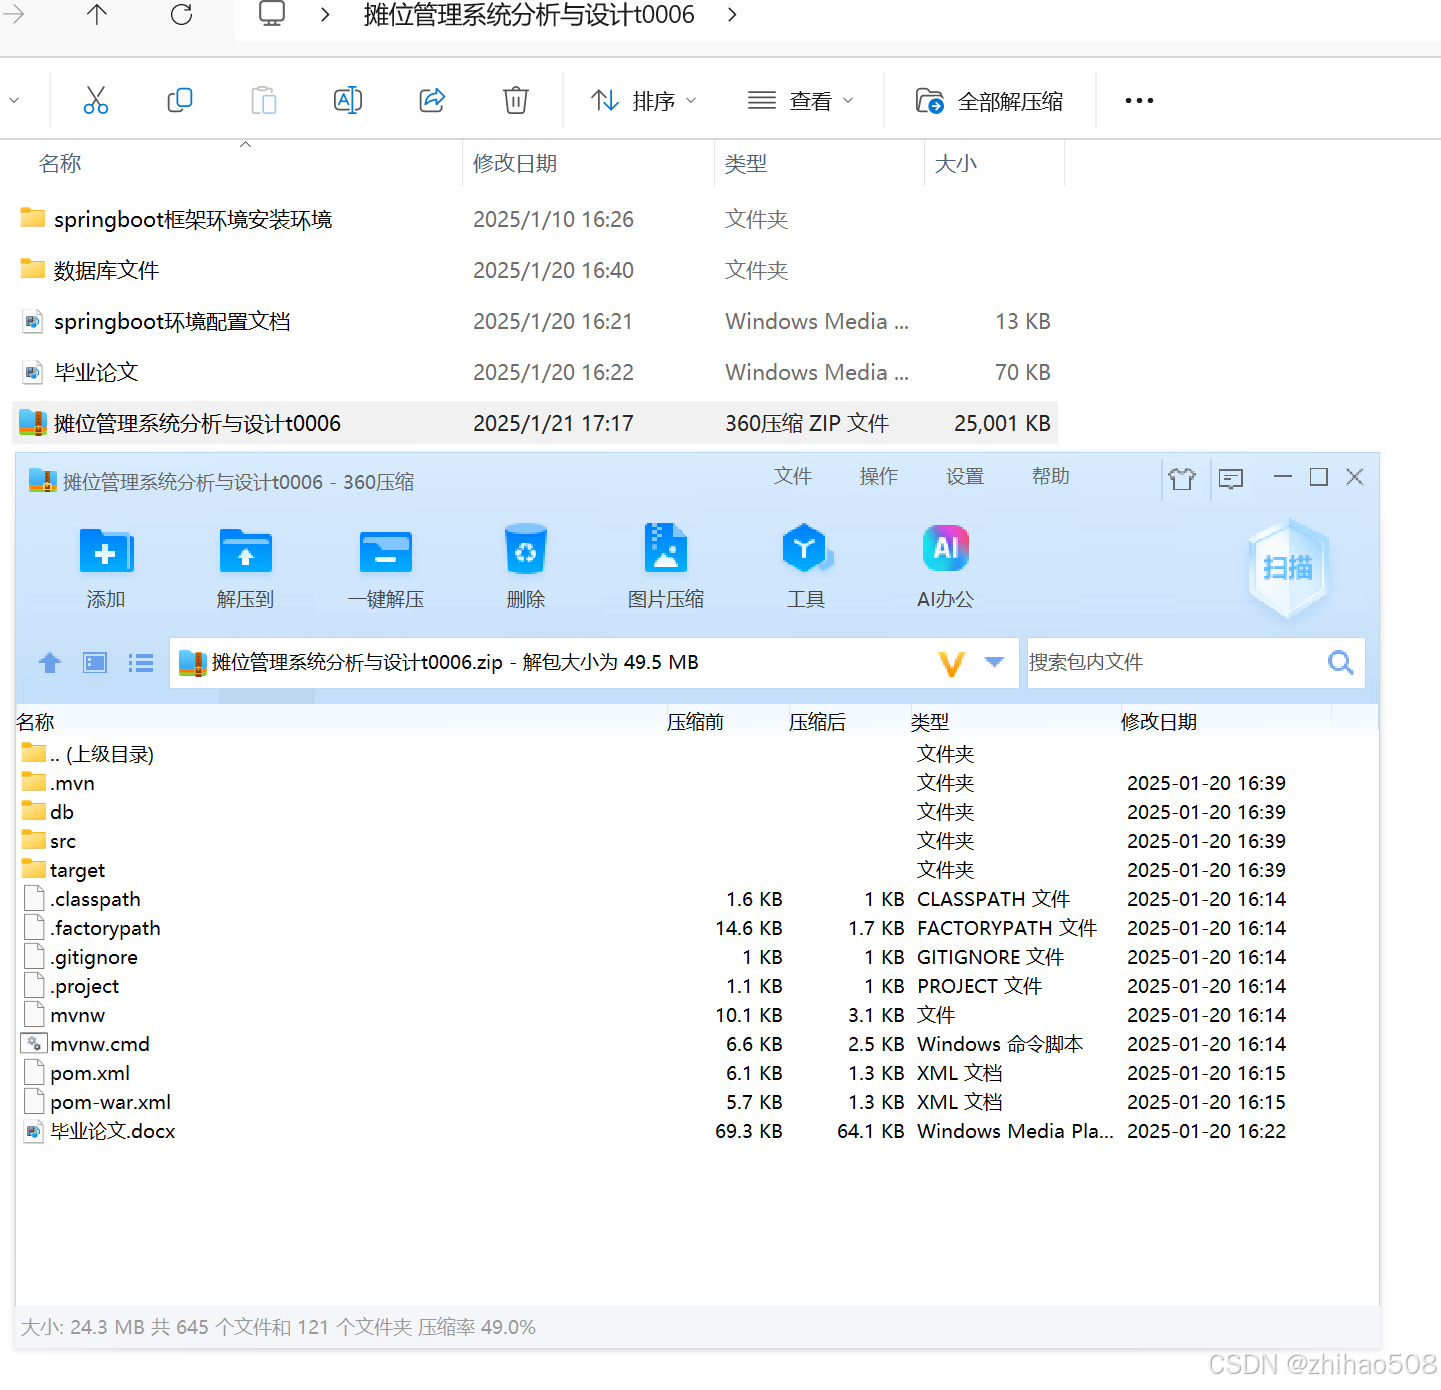Select the 毕业论文 file in Explorer
The height and width of the screenshot is (1390, 1441).
[x=535, y=372]
